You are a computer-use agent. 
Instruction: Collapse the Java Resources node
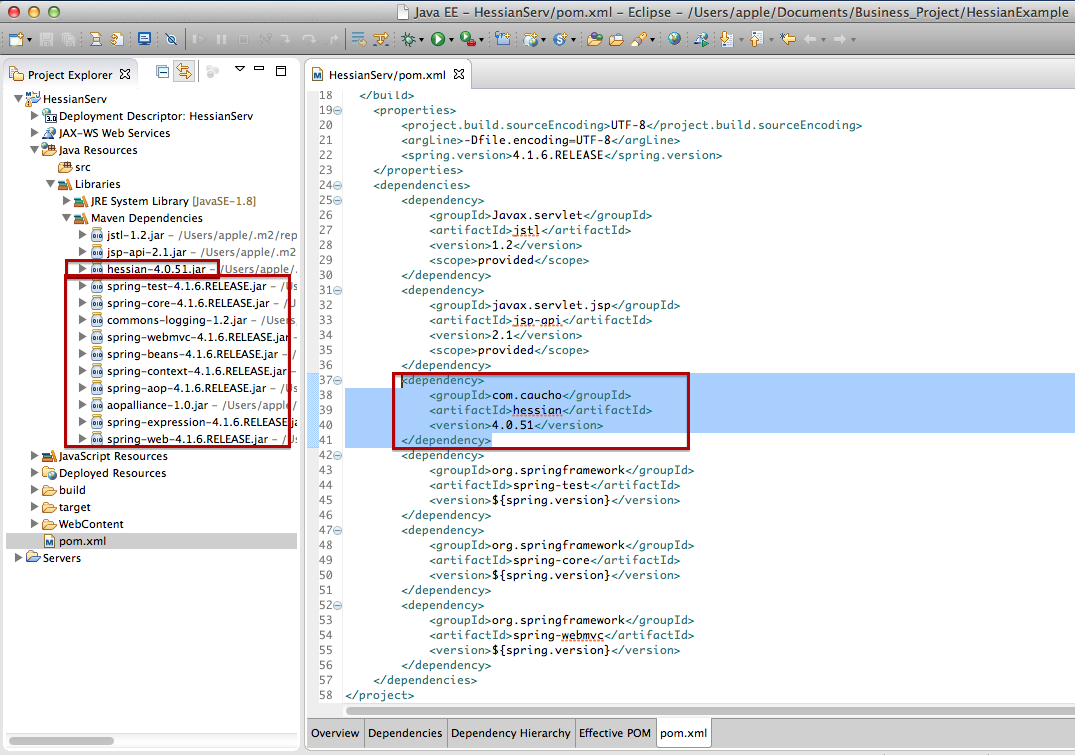point(34,149)
